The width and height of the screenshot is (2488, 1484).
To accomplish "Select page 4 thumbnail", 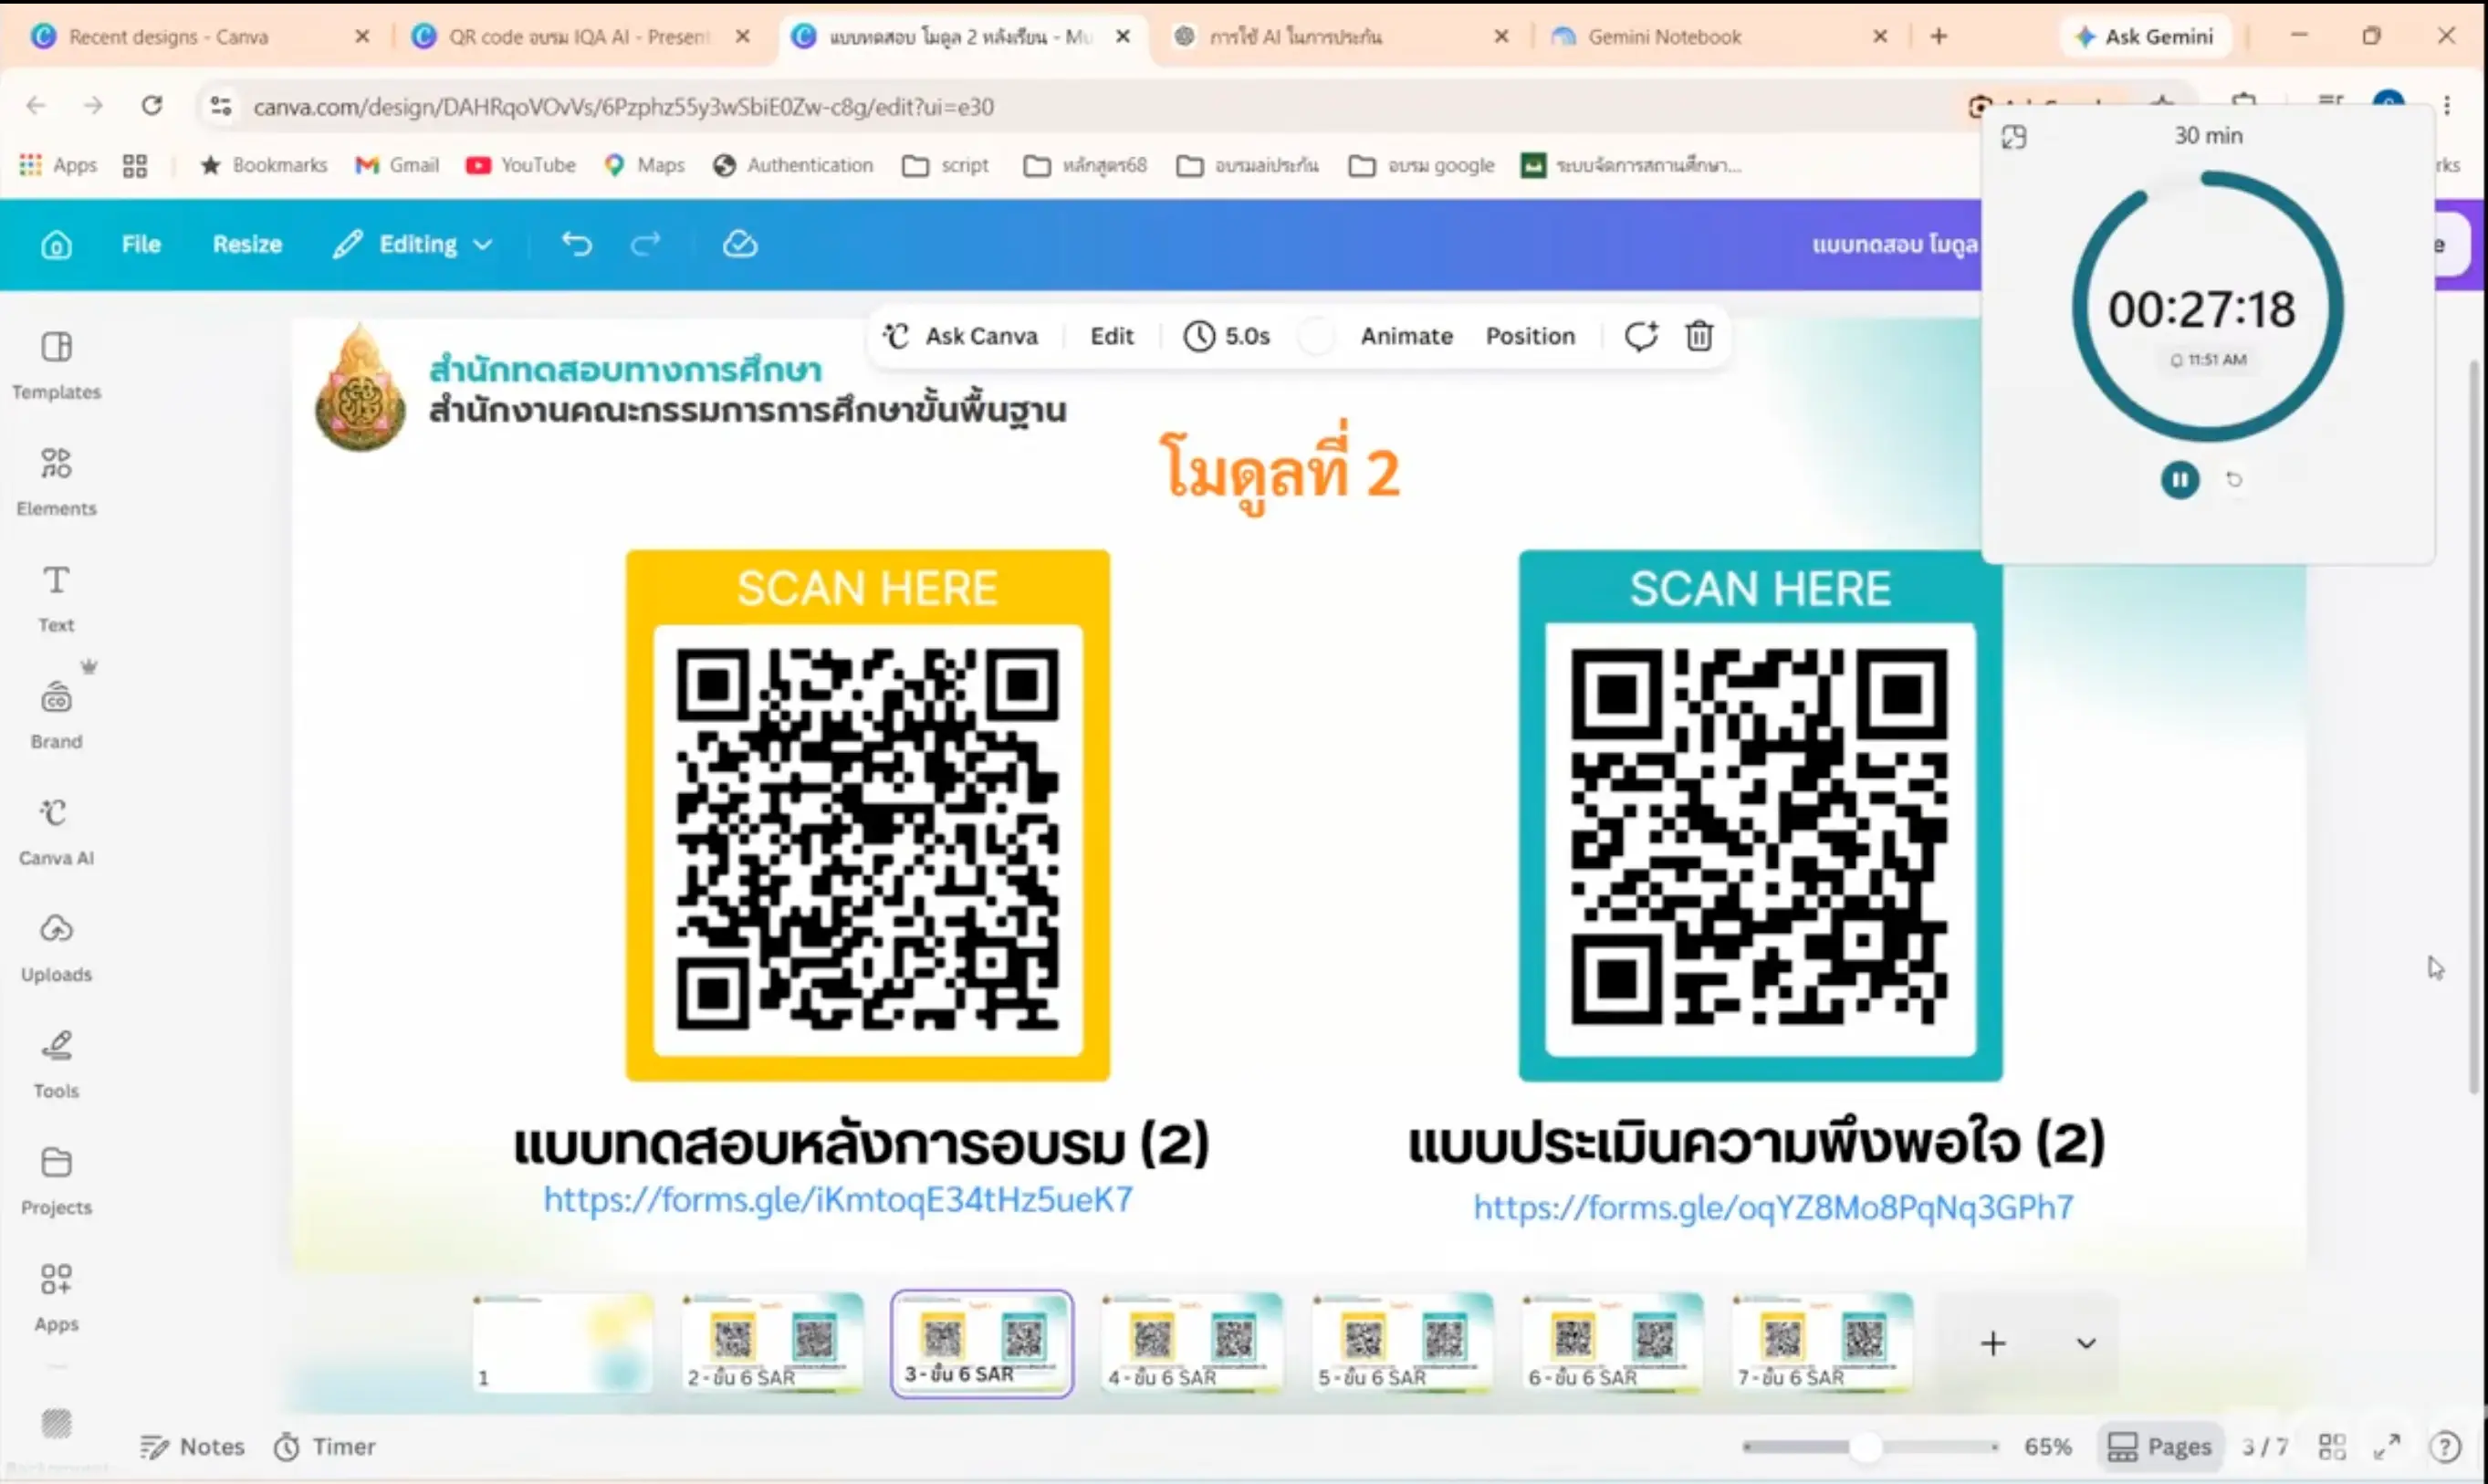I will pyautogui.click(x=1192, y=1343).
